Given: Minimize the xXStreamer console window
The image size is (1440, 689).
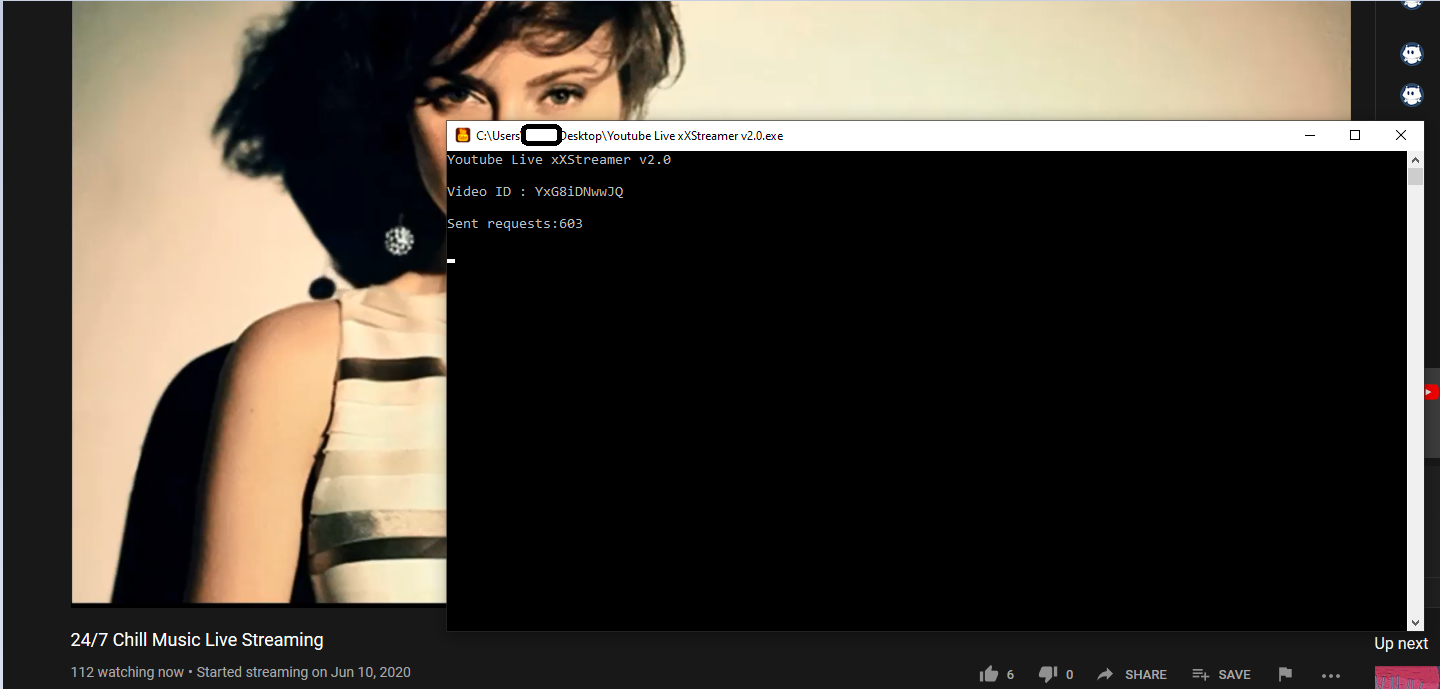Looking at the screenshot, I should pos(1309,135).
